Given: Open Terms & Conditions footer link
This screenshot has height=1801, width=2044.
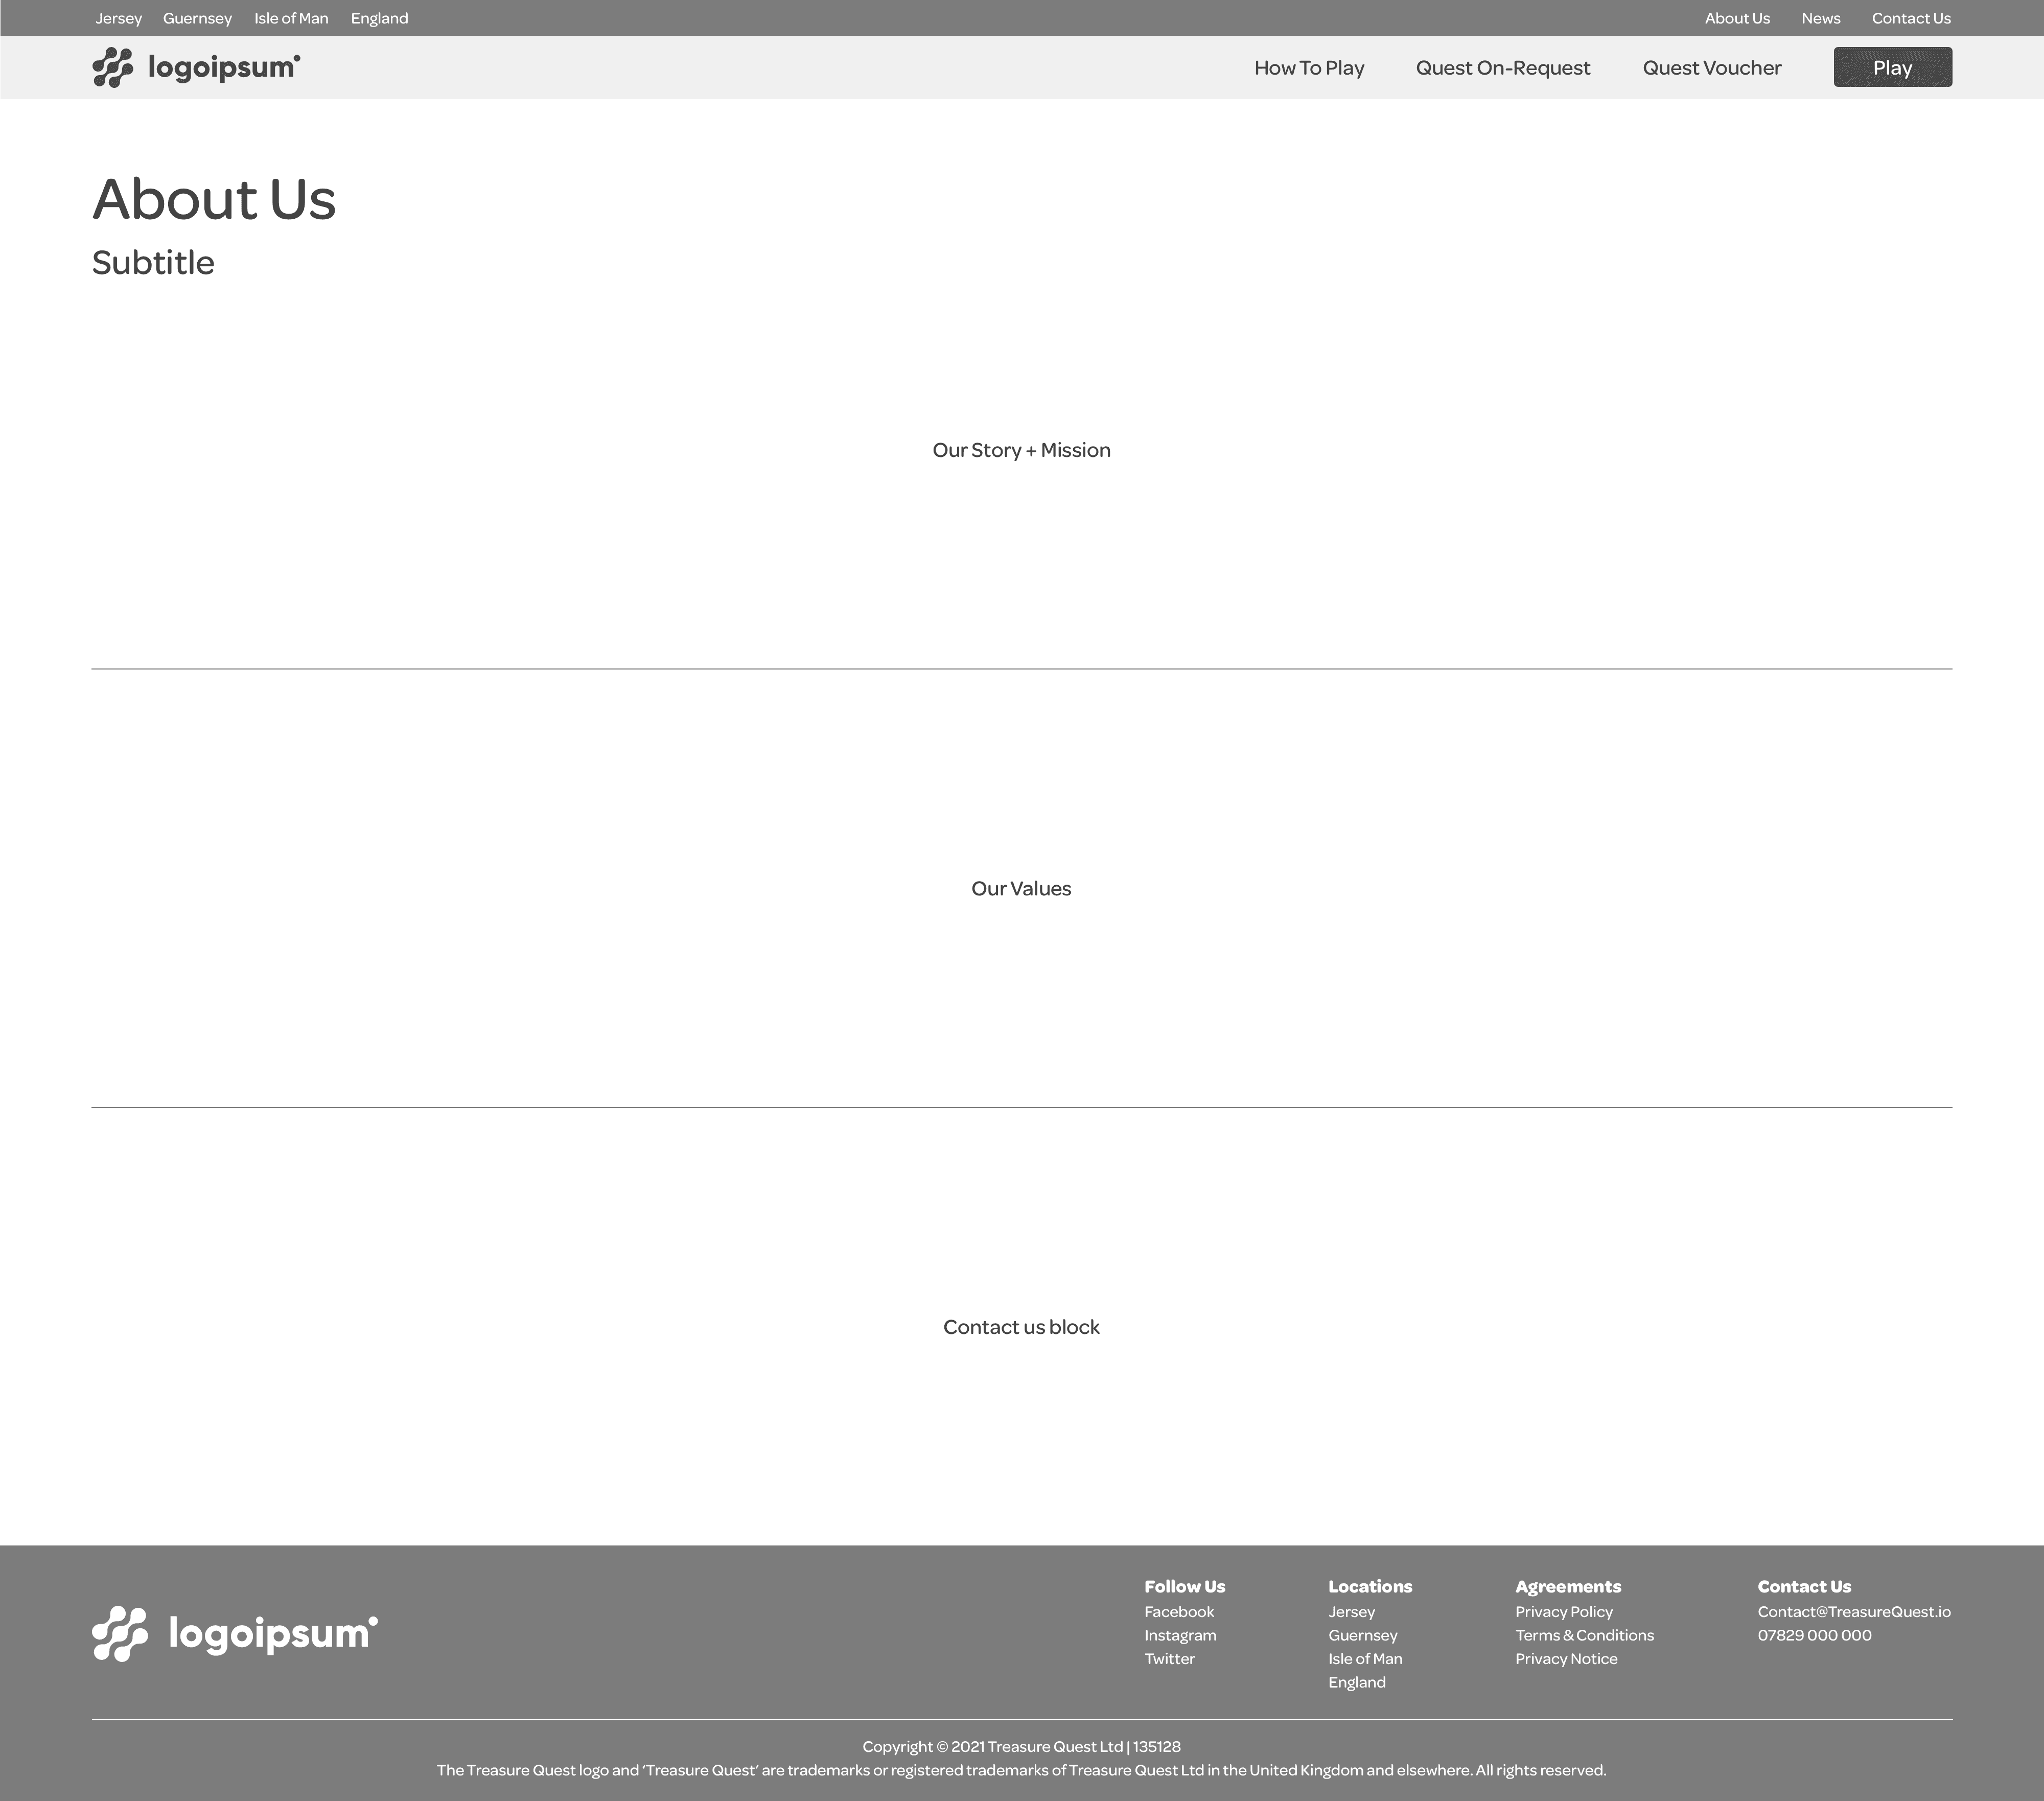Looking at the screenshot, I should pyautogui.click(x=1584, y=1635).
